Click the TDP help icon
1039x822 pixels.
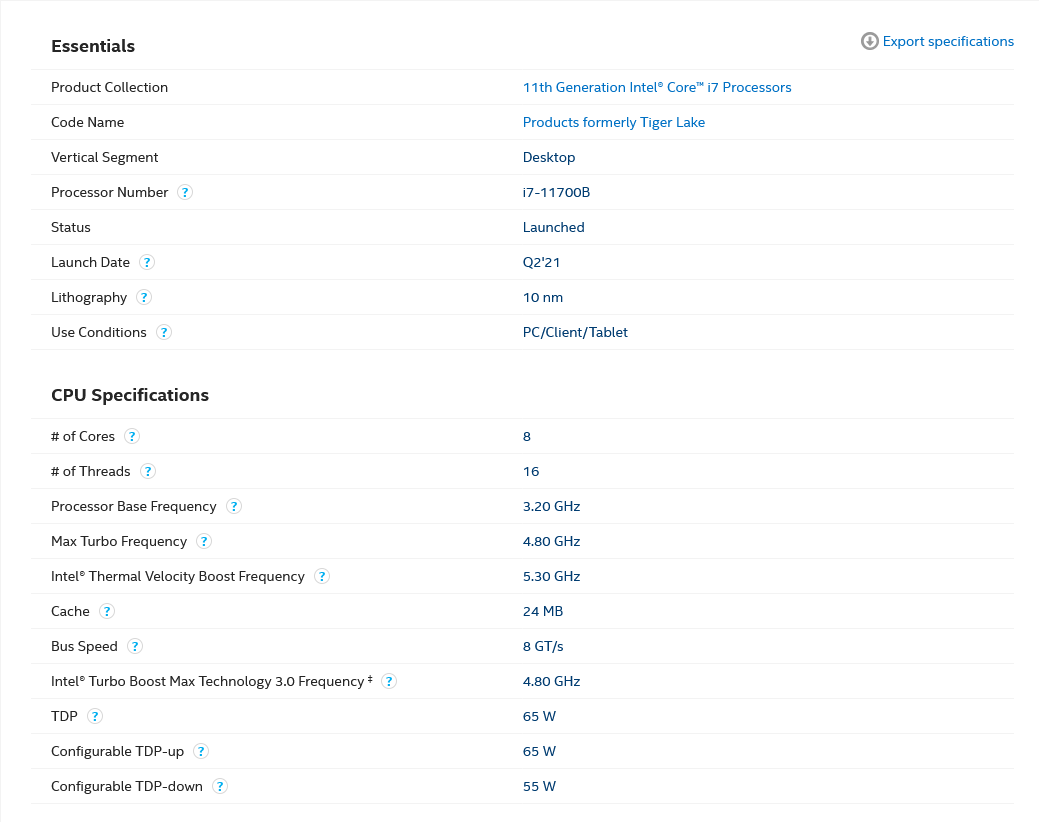click(x=95, y=717)
